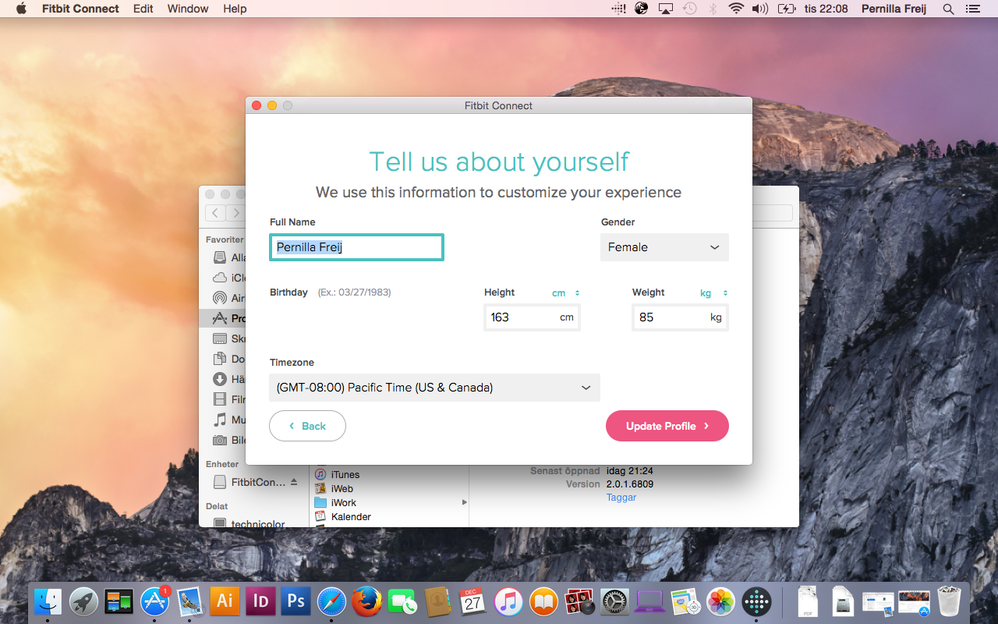Click the Bluetooth icon in the menu bar
This screenshot has height=624, width=998.
click(713, 9)
